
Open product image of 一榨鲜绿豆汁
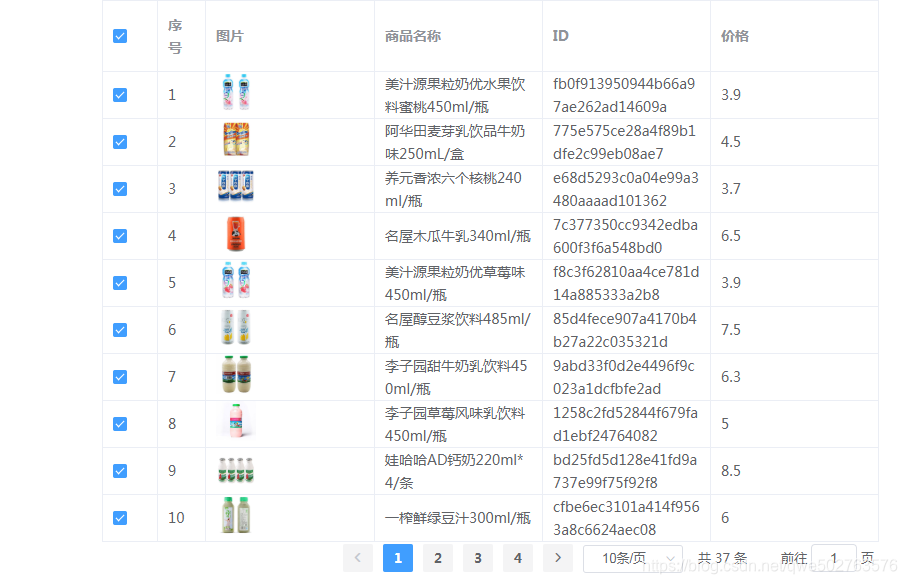point(236,515)
